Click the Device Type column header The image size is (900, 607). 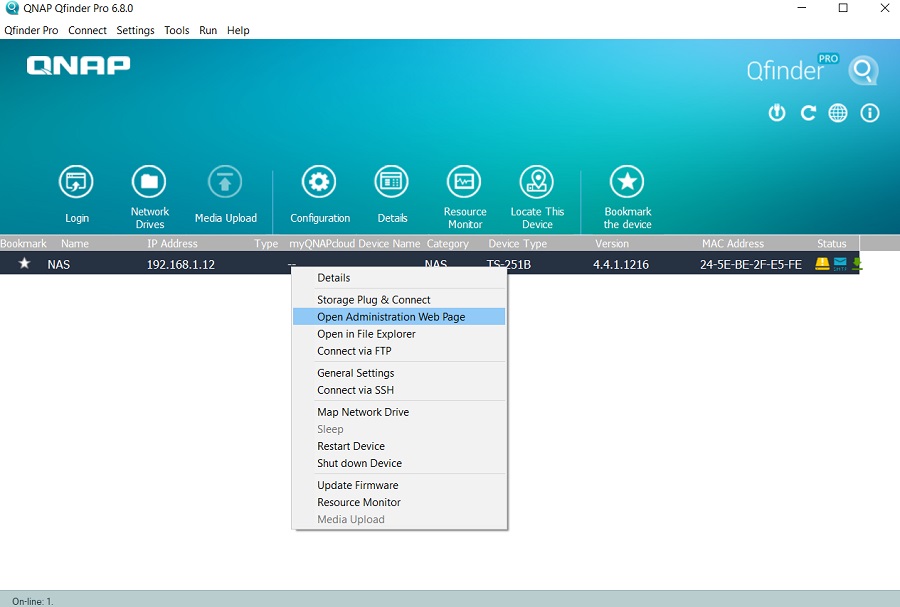pyautogui.click(x=518, y=243)
